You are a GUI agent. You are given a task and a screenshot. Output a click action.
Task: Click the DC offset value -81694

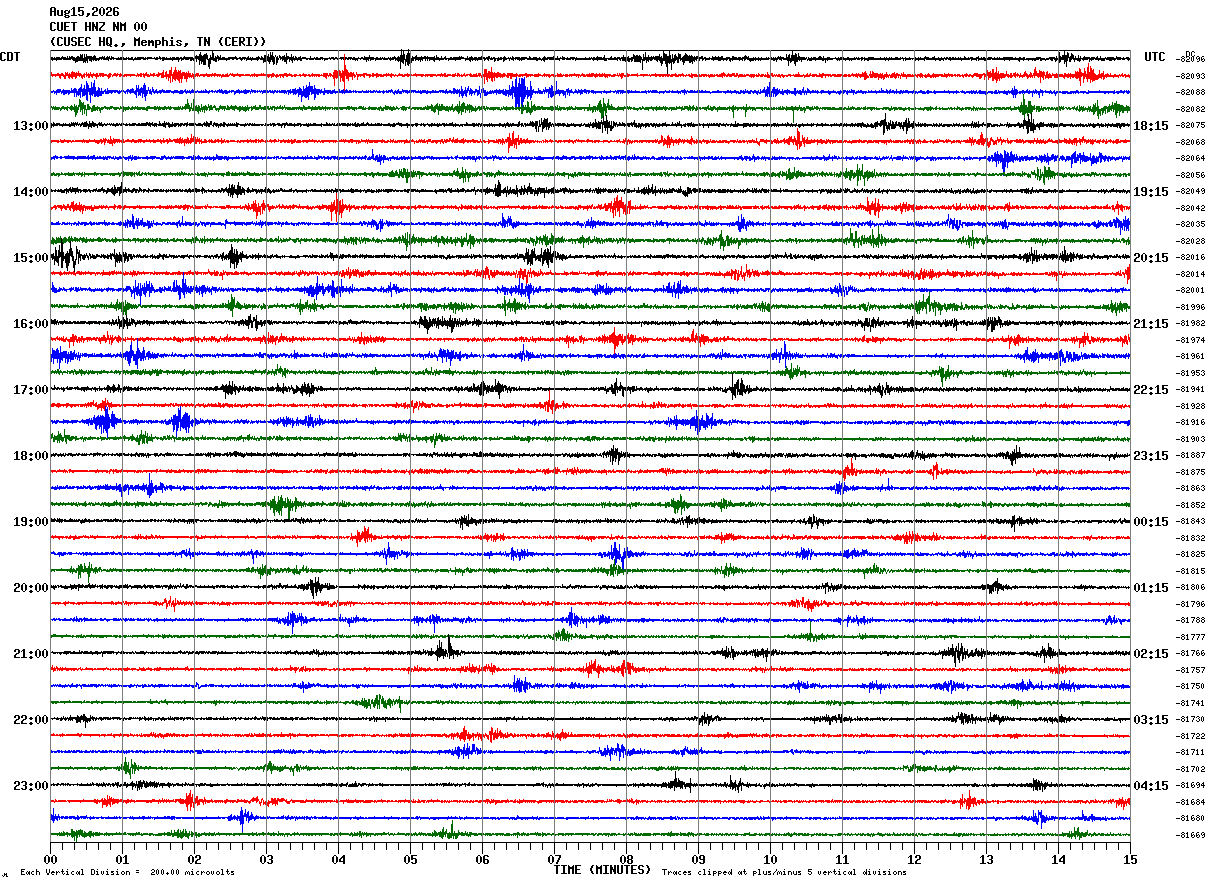(x=1191, y=785)
